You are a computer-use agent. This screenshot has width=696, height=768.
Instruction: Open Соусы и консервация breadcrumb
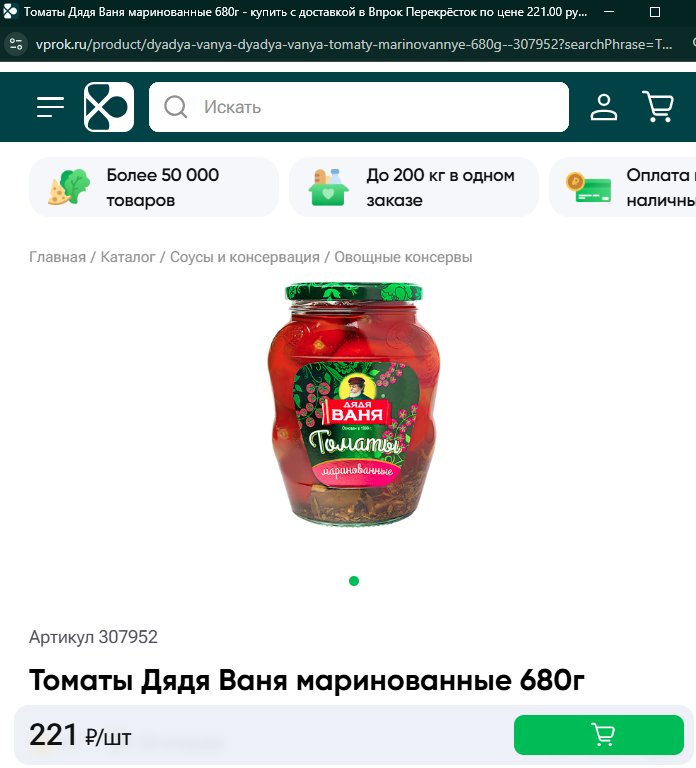point(245,257)
